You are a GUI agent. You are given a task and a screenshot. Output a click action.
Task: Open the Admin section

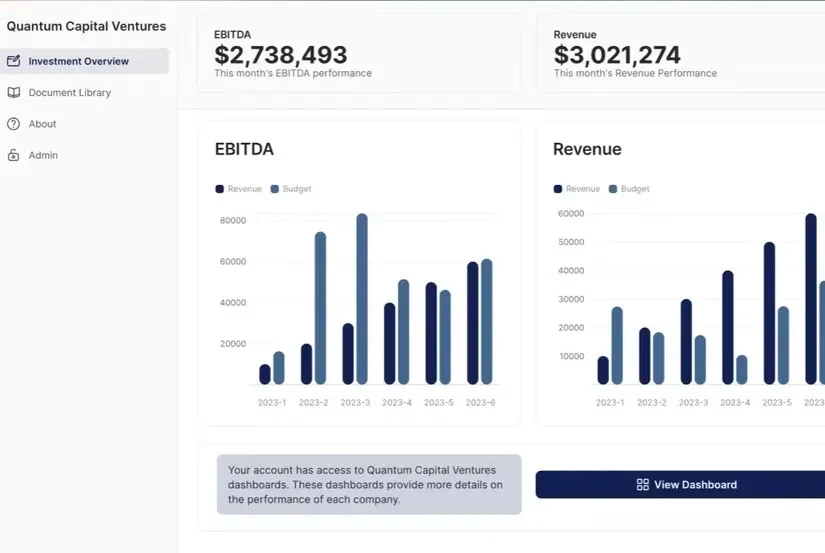pos(43,156)
